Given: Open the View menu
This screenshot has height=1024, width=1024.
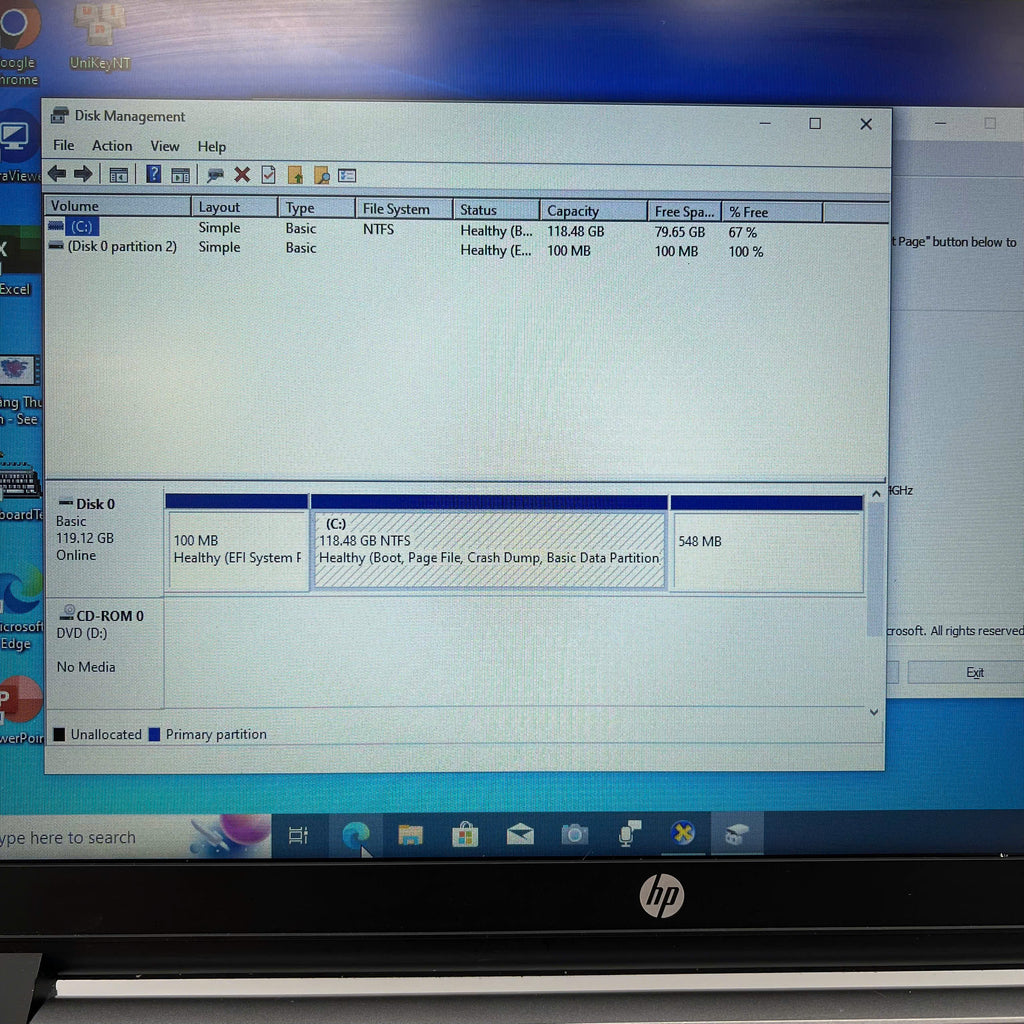Looking at the screenshot, I should [165, 146].
